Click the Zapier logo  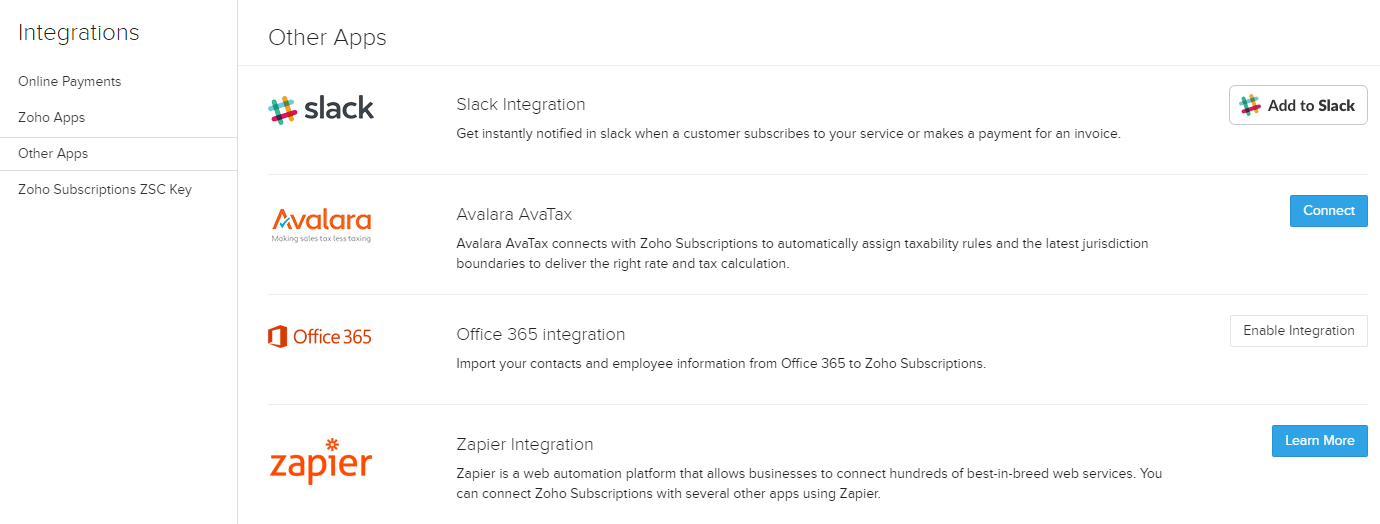[x=321, y=462]
